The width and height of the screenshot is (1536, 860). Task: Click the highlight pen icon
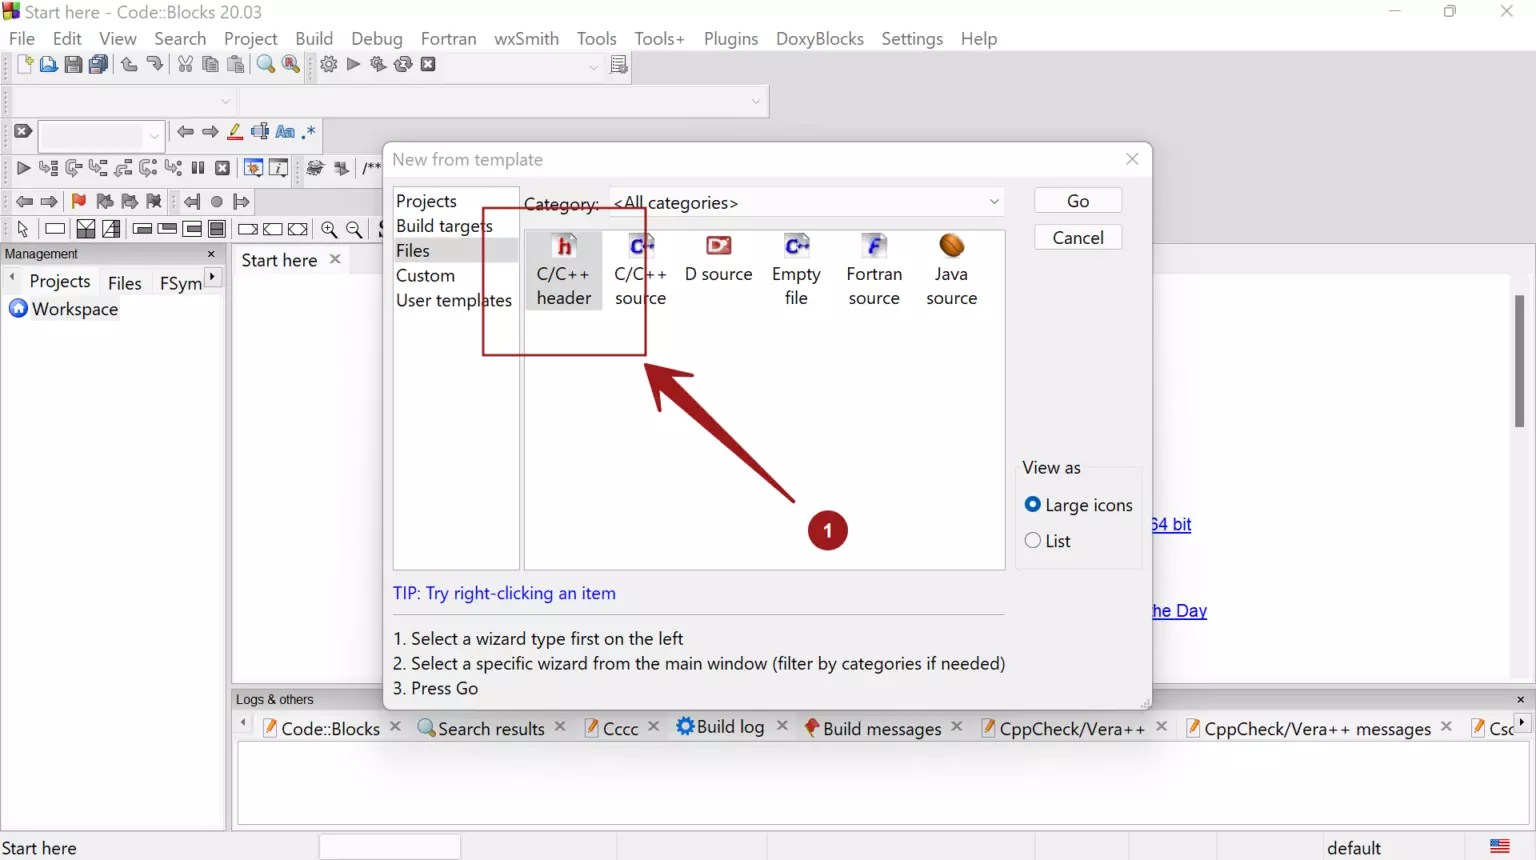tap(235, 132)
